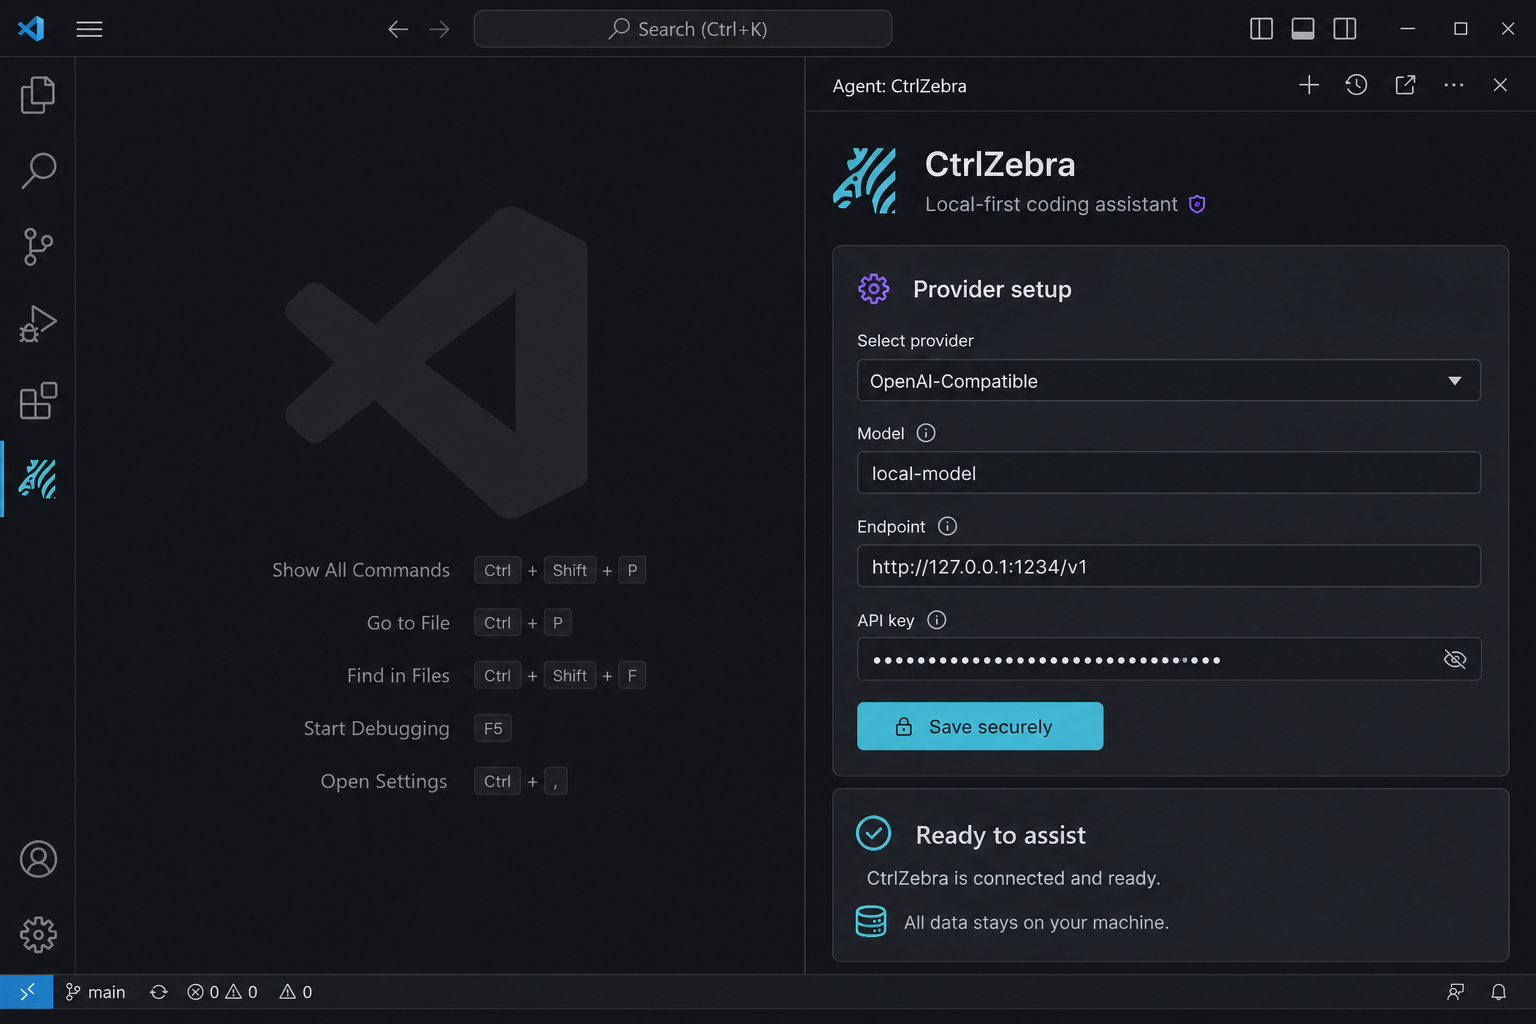Open the Accounts menu icon

tap(38, 859)
